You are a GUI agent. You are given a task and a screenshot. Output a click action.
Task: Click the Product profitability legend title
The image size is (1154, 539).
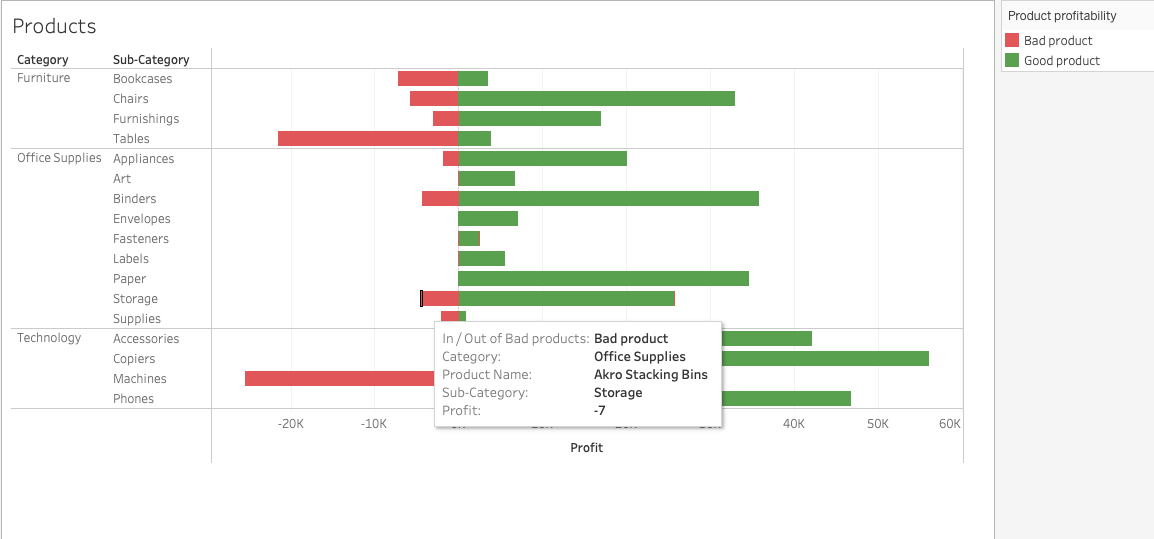1061,16
